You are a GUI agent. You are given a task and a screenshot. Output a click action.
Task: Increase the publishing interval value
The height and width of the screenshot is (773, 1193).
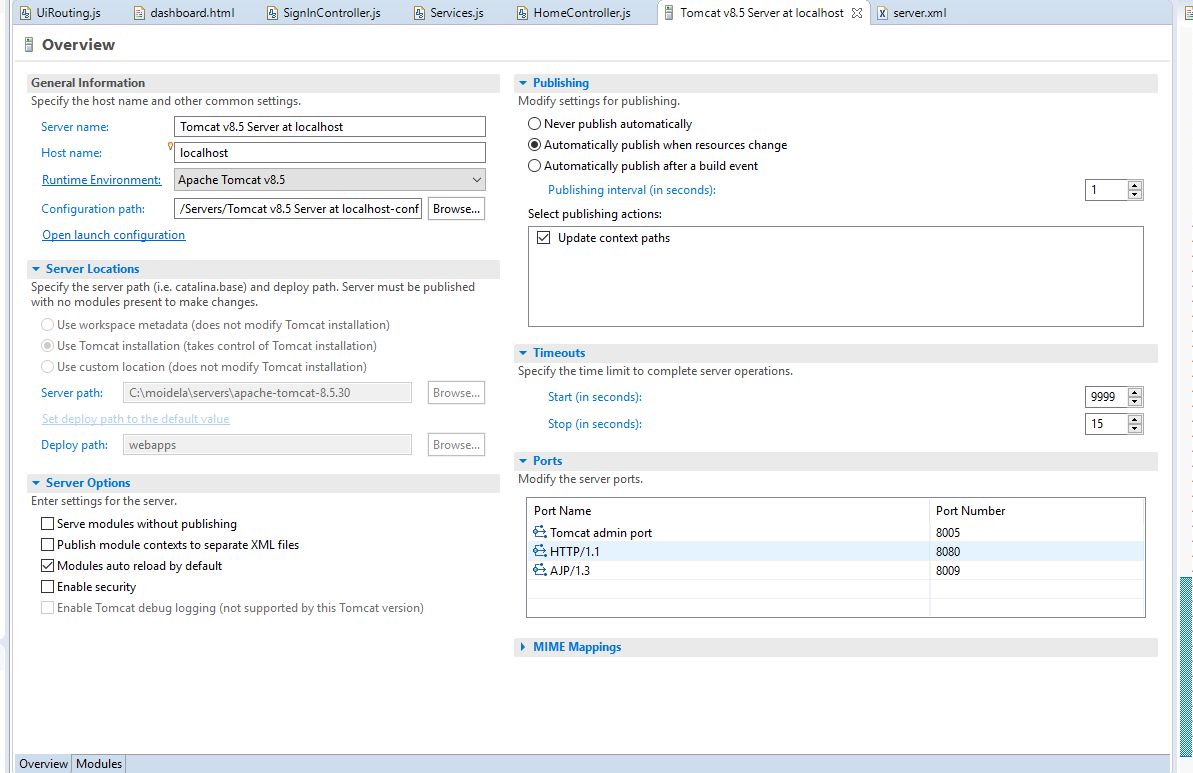[1135, 186]
